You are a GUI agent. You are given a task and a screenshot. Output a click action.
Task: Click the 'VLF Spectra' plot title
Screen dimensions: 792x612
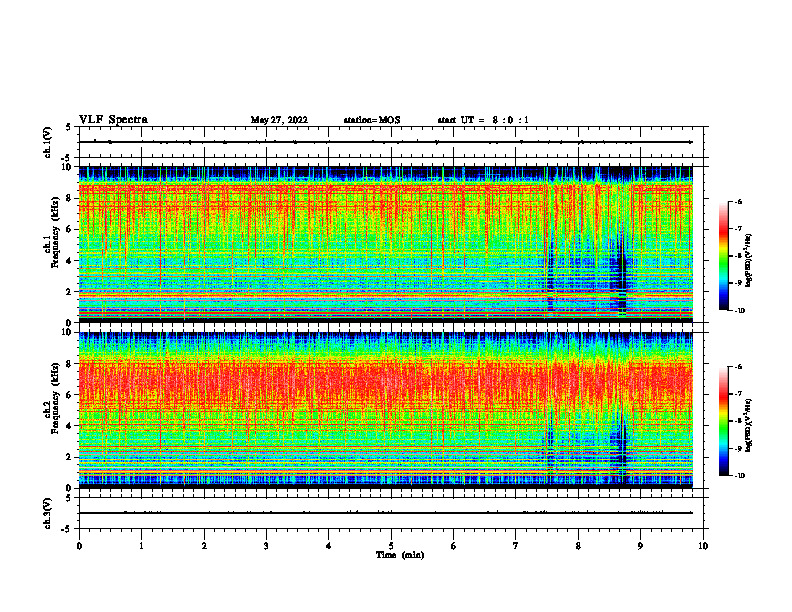pos(113,120)
